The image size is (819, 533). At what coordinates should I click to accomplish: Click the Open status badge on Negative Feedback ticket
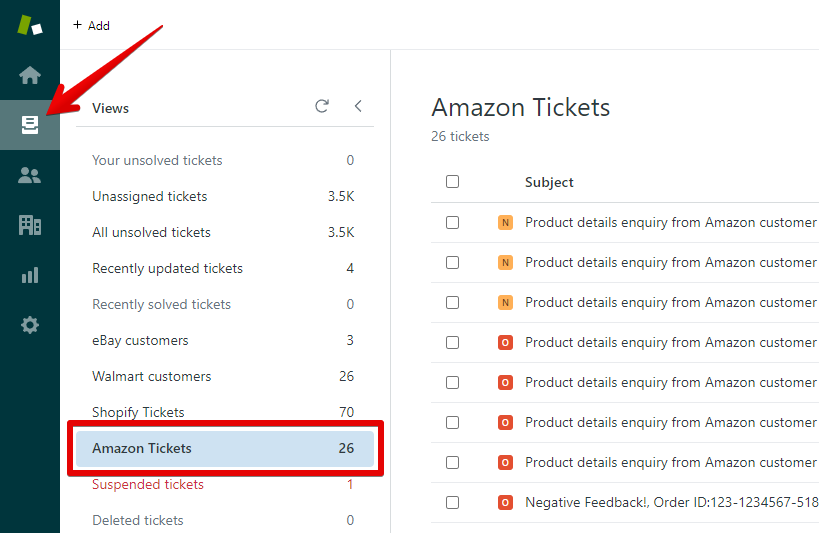[x=505, y=502]
